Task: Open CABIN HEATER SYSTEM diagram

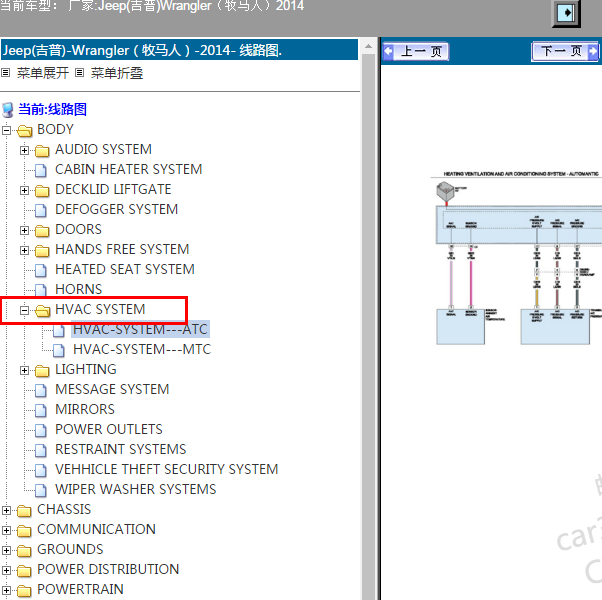Action: 129,169
